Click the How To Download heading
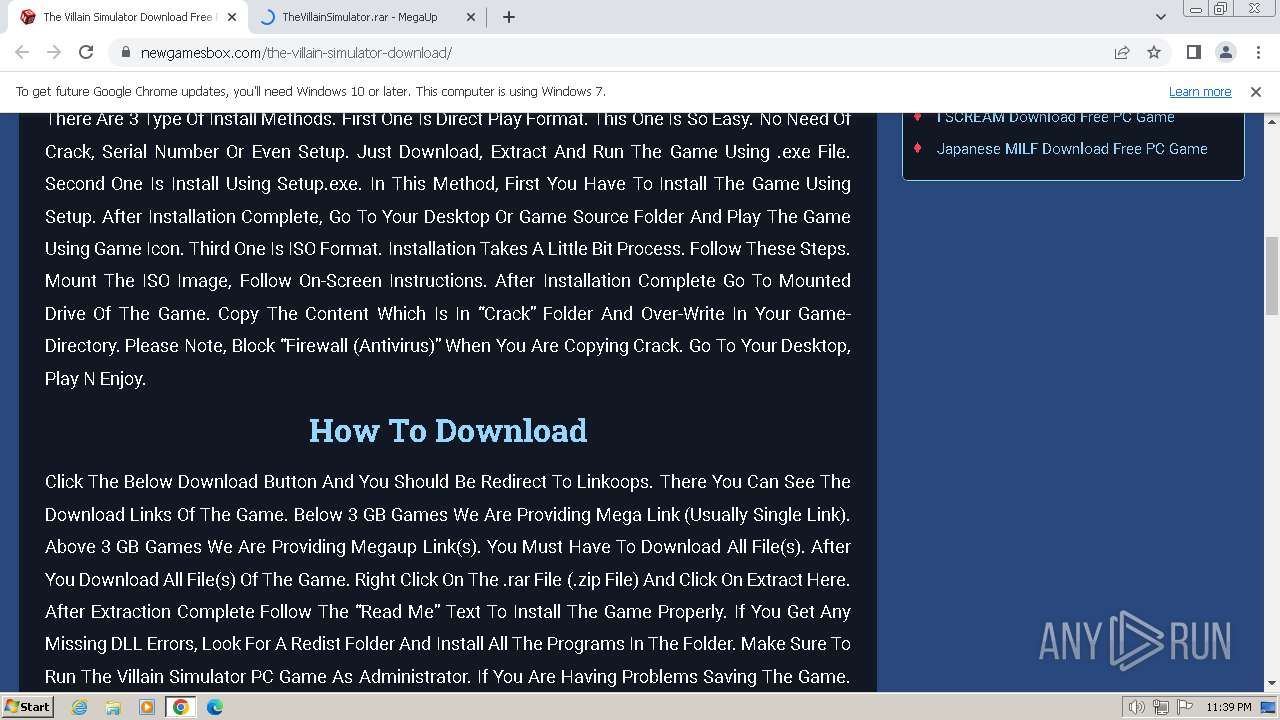The height and width of the screenshot is (720, 1280). (x=448, y=430)
